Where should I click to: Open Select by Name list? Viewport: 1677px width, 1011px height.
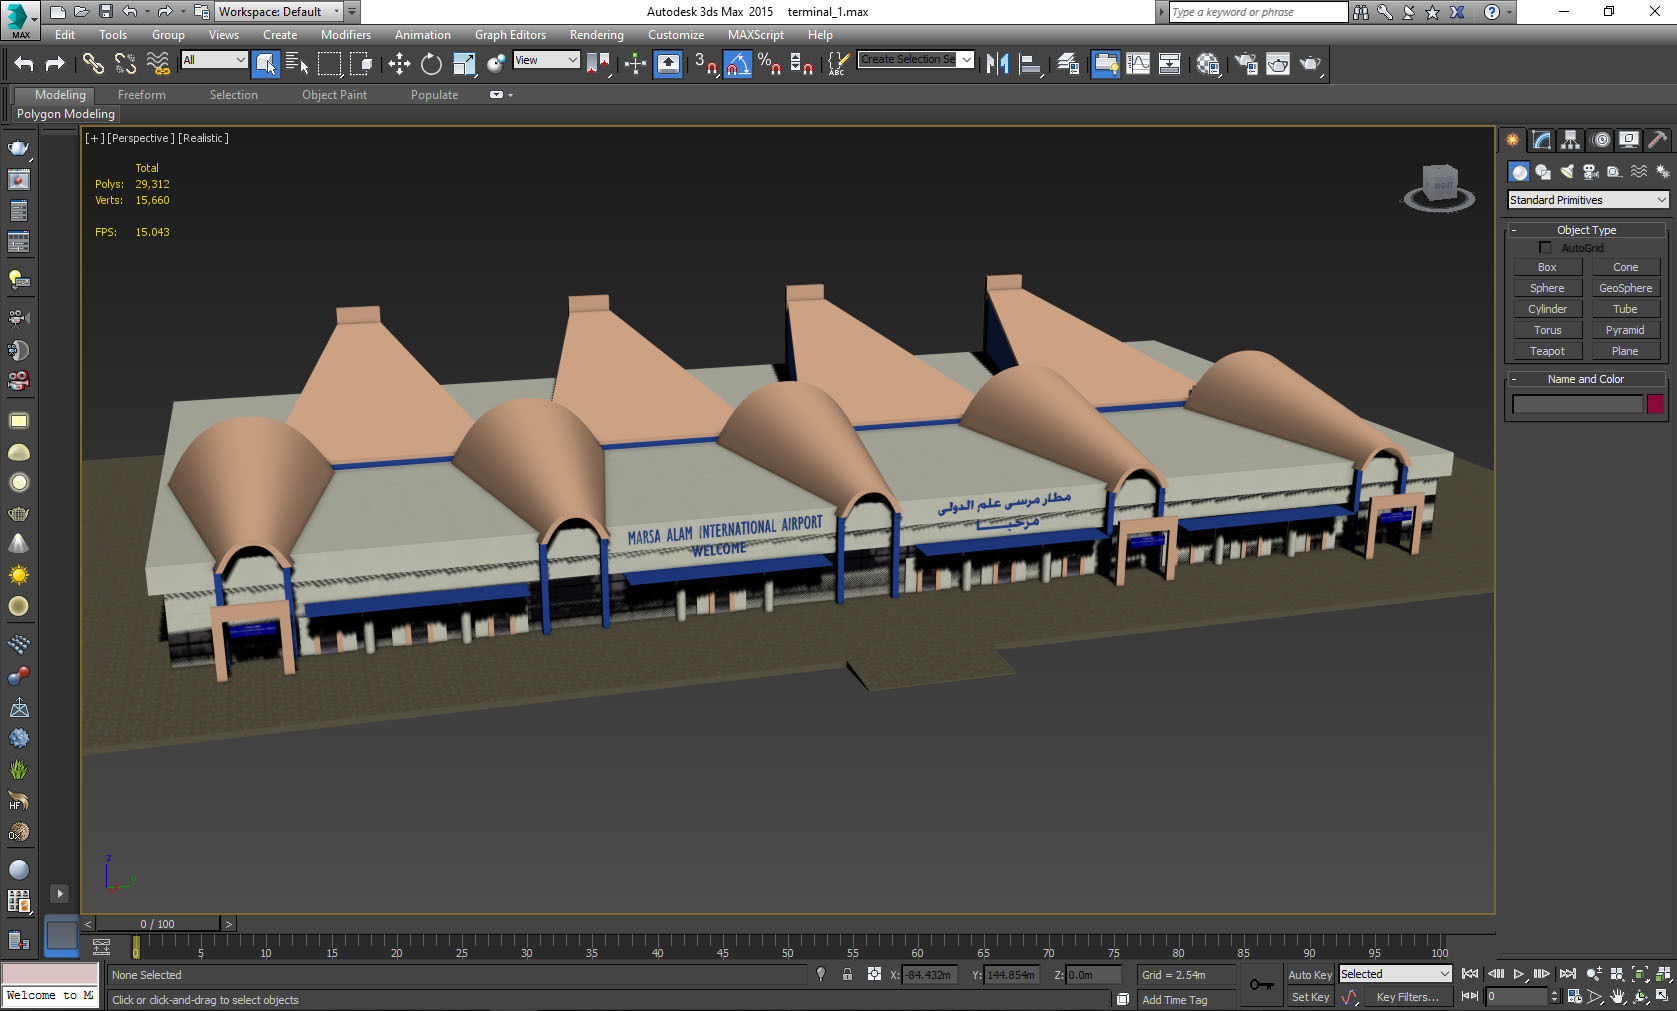pyautogui.click(x=297, y=63)
